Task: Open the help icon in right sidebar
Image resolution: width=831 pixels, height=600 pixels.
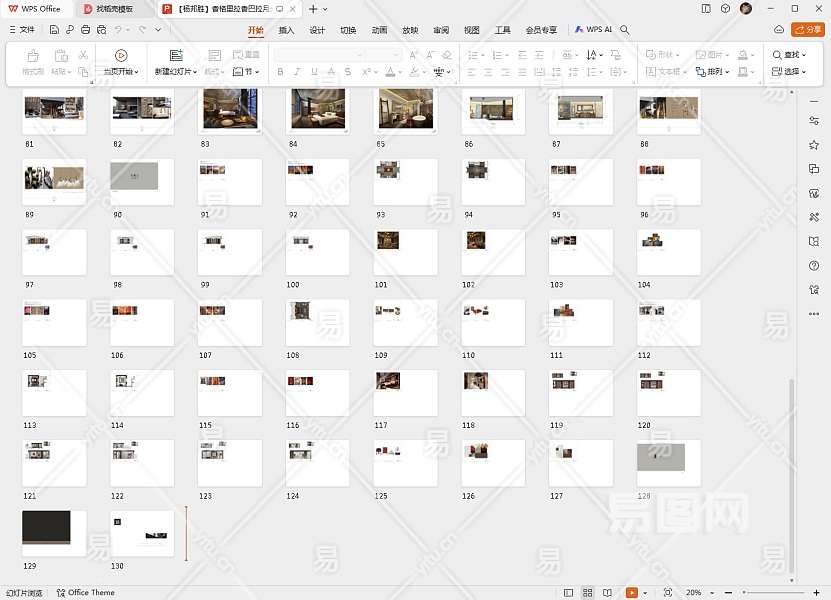Action: [814, 266]
